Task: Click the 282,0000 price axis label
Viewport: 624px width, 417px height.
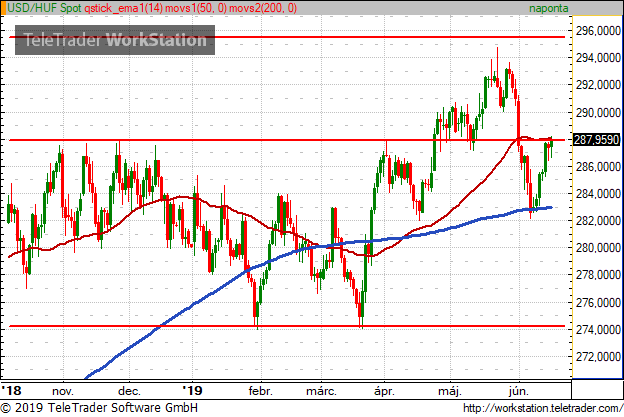Action: 598,220
